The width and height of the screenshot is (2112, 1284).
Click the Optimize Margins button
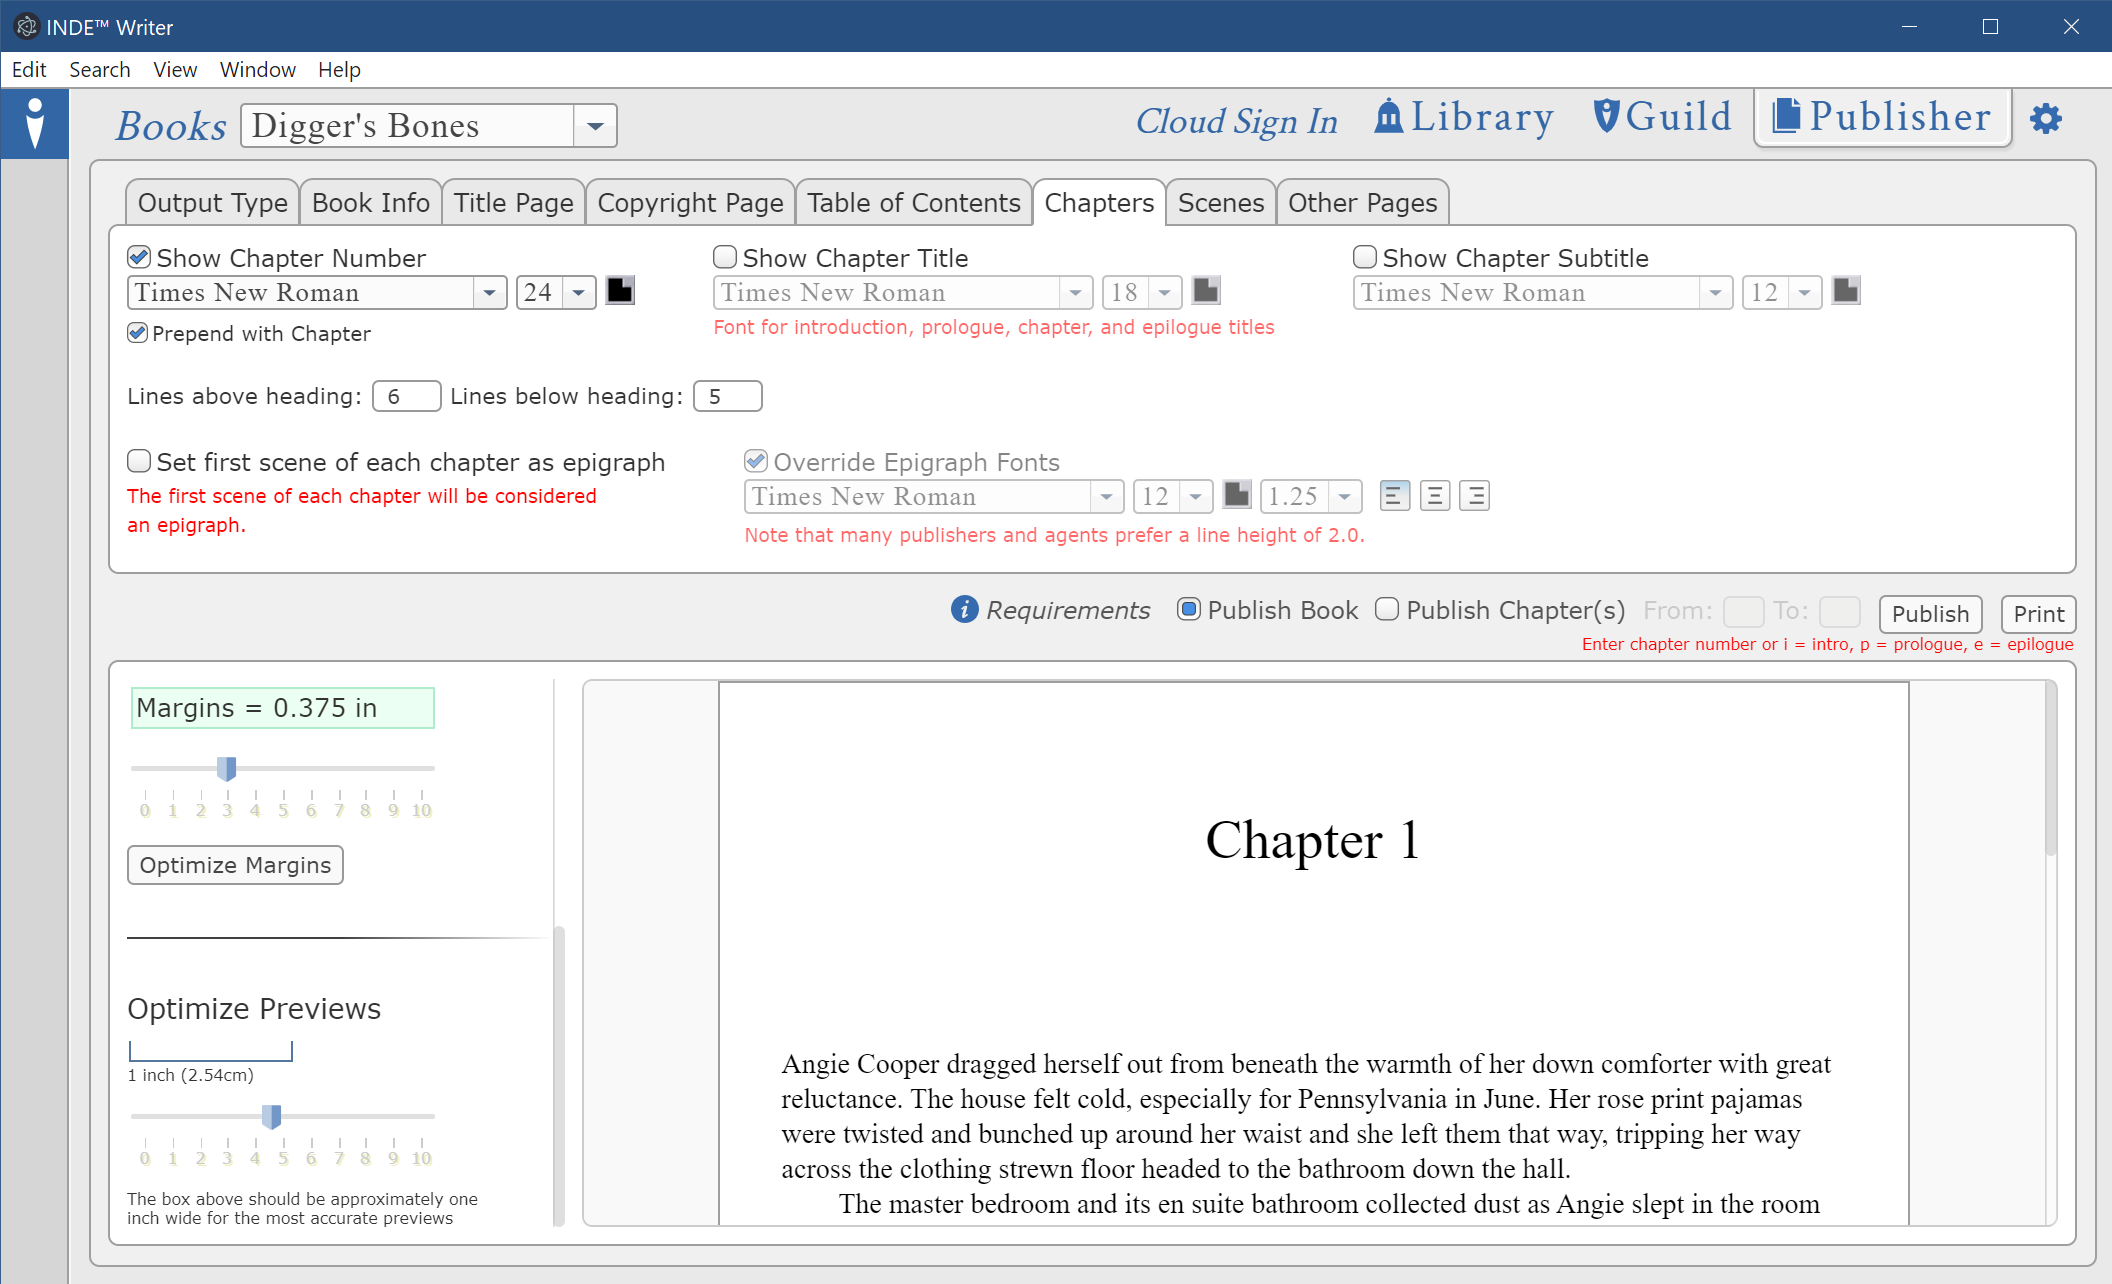(235, 865)
